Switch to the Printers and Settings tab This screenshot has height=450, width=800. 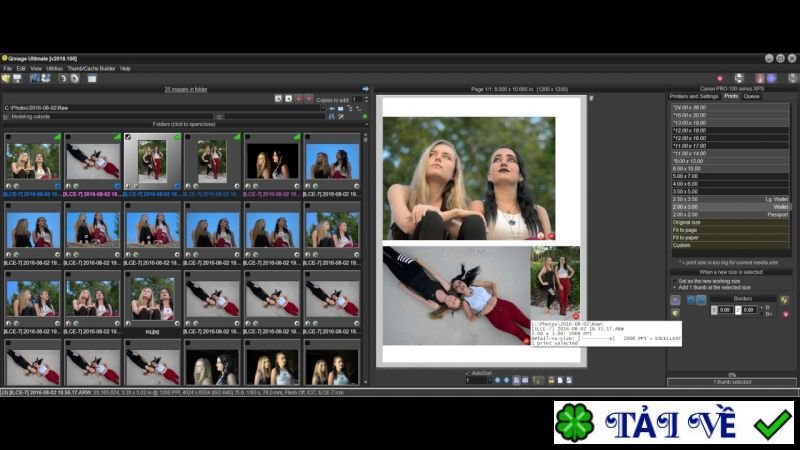693,96
